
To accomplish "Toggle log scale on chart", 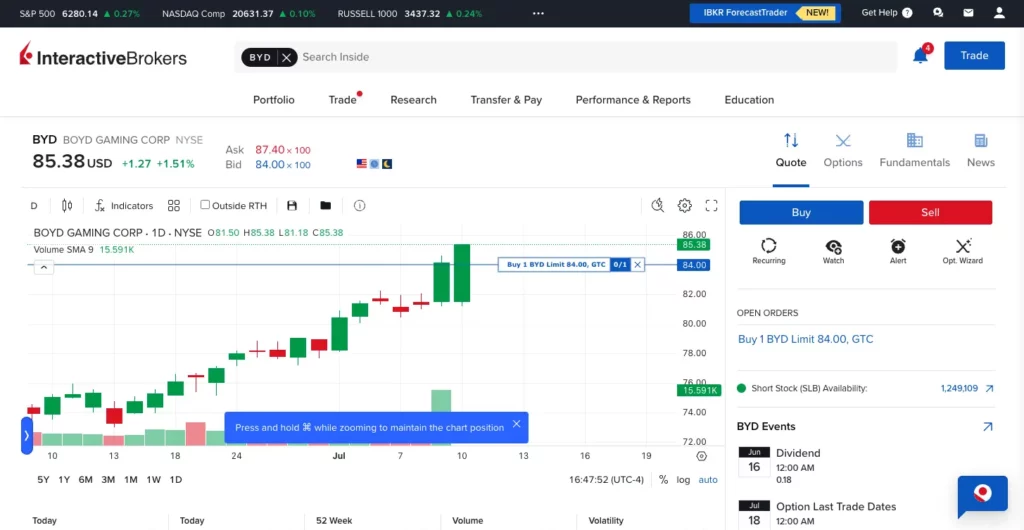I will [683, 480].
